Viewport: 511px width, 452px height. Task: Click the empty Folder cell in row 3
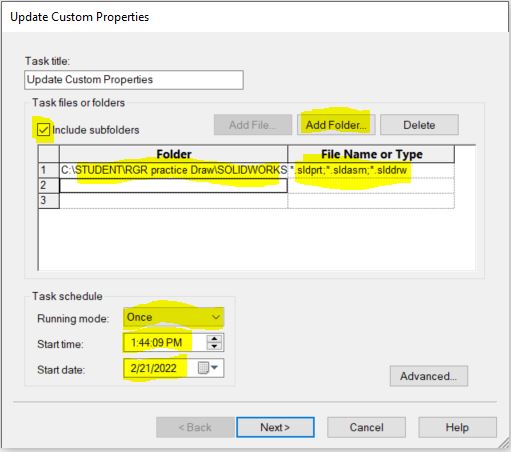pyautogui.click(x=173, y=201)
